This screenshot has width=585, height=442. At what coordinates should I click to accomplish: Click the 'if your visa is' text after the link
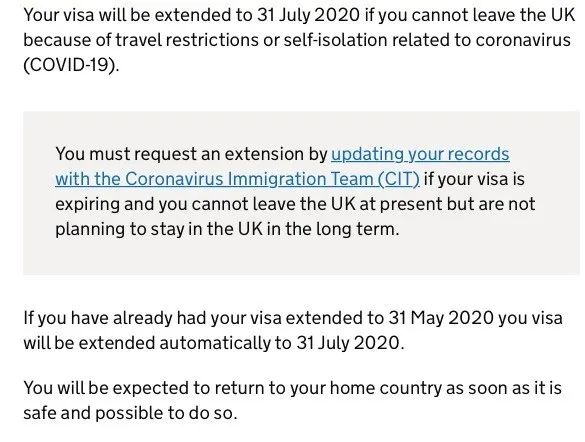(474, 179)
